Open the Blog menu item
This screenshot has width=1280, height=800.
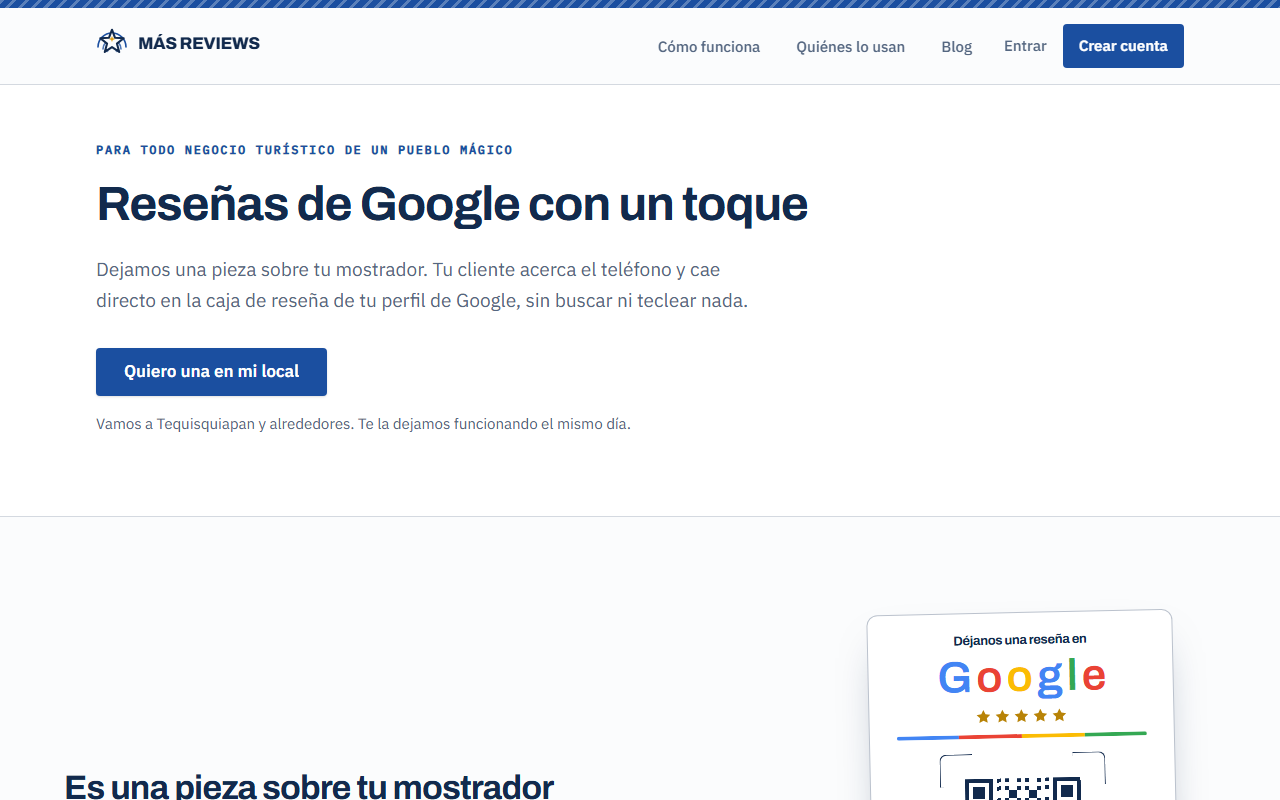pos(957,47)
